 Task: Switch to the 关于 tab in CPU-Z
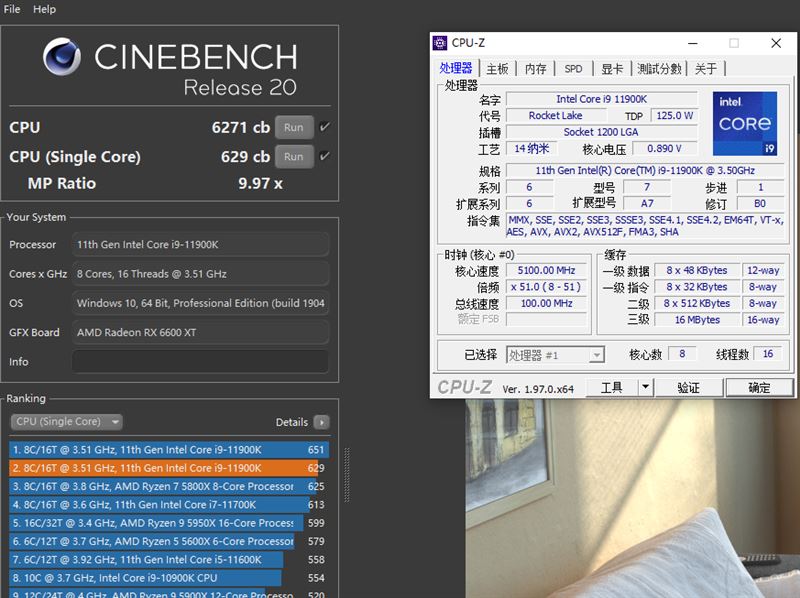click(706, 69)
